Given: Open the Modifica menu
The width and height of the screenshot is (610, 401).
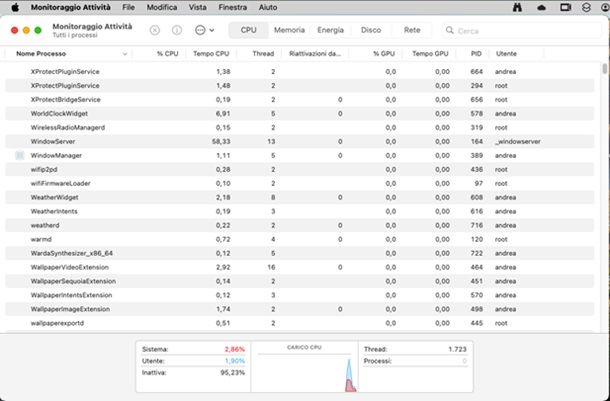Looking at the screenshot, I should tap(162, 7).
